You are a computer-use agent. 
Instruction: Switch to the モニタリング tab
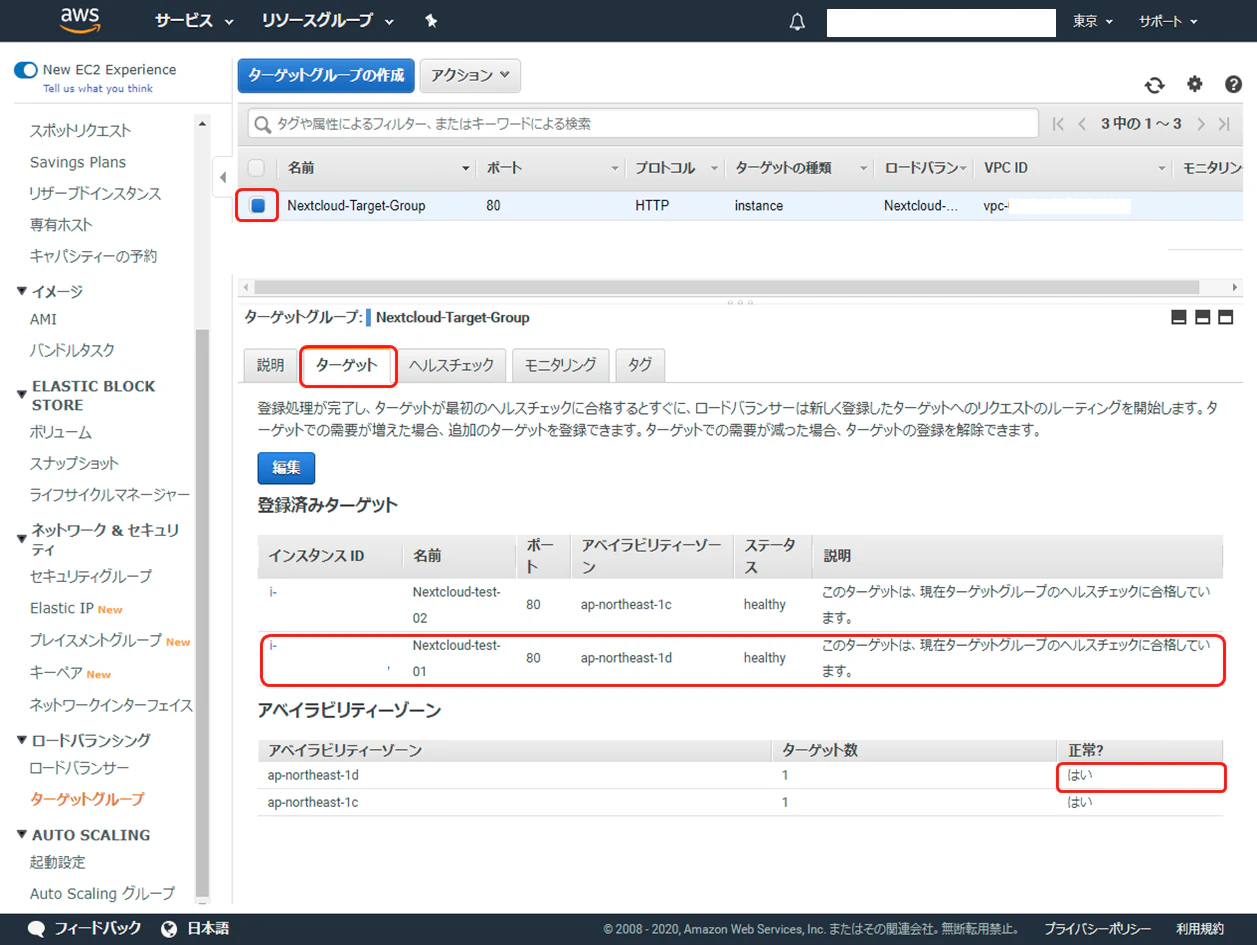(x=561, y=365)
